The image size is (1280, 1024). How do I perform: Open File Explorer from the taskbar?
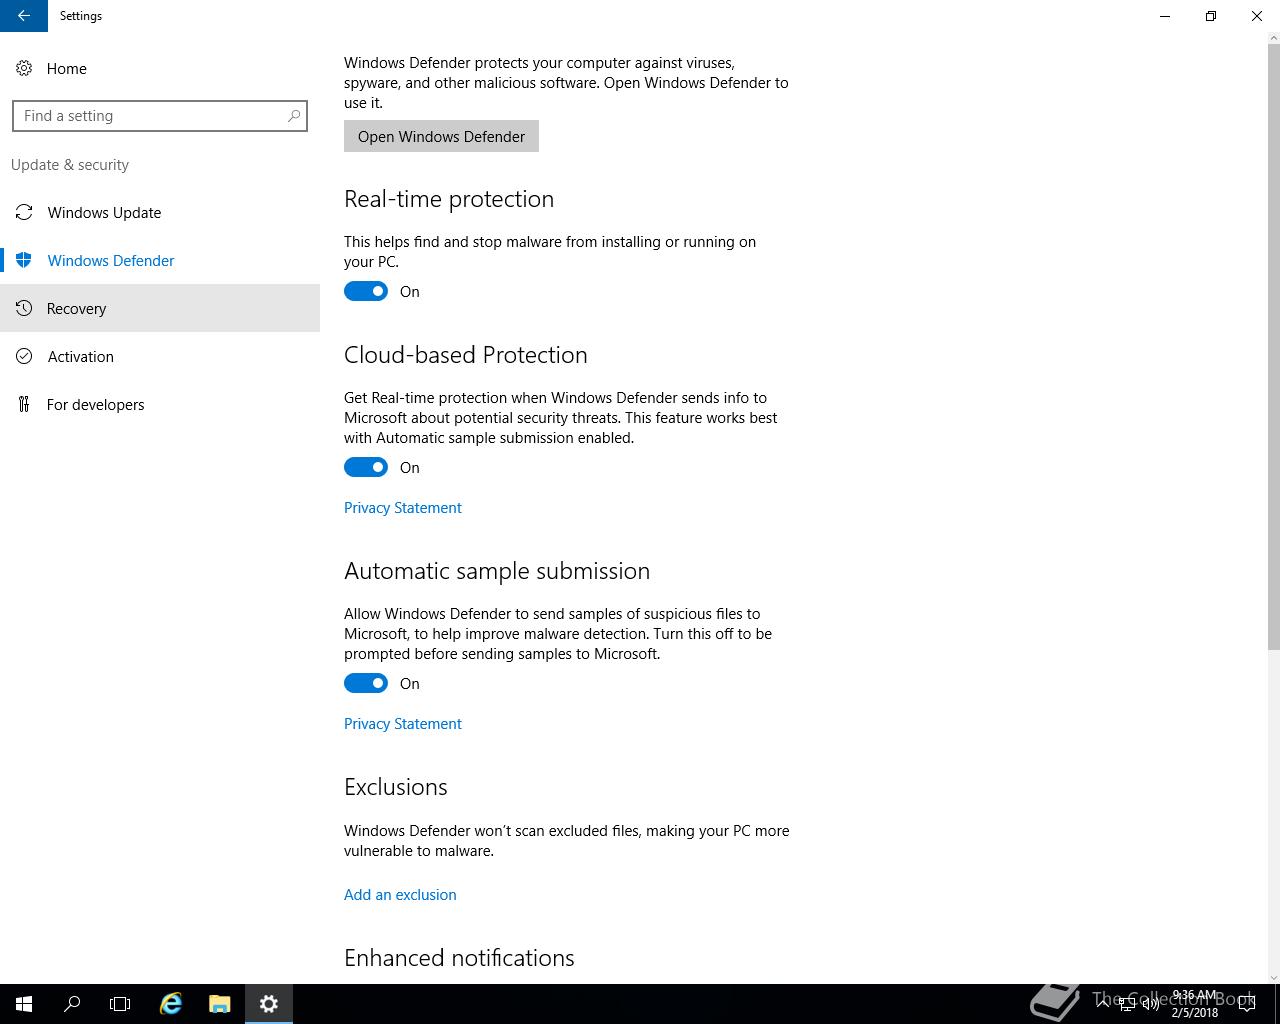(x=220, y=1004)
